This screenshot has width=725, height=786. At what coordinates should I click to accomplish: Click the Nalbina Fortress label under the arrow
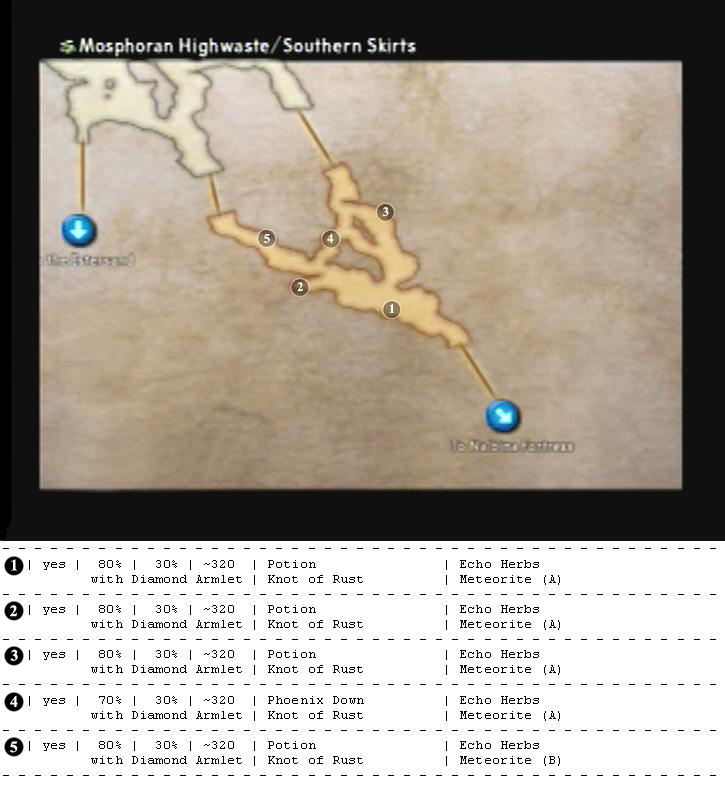coord(512,446)
